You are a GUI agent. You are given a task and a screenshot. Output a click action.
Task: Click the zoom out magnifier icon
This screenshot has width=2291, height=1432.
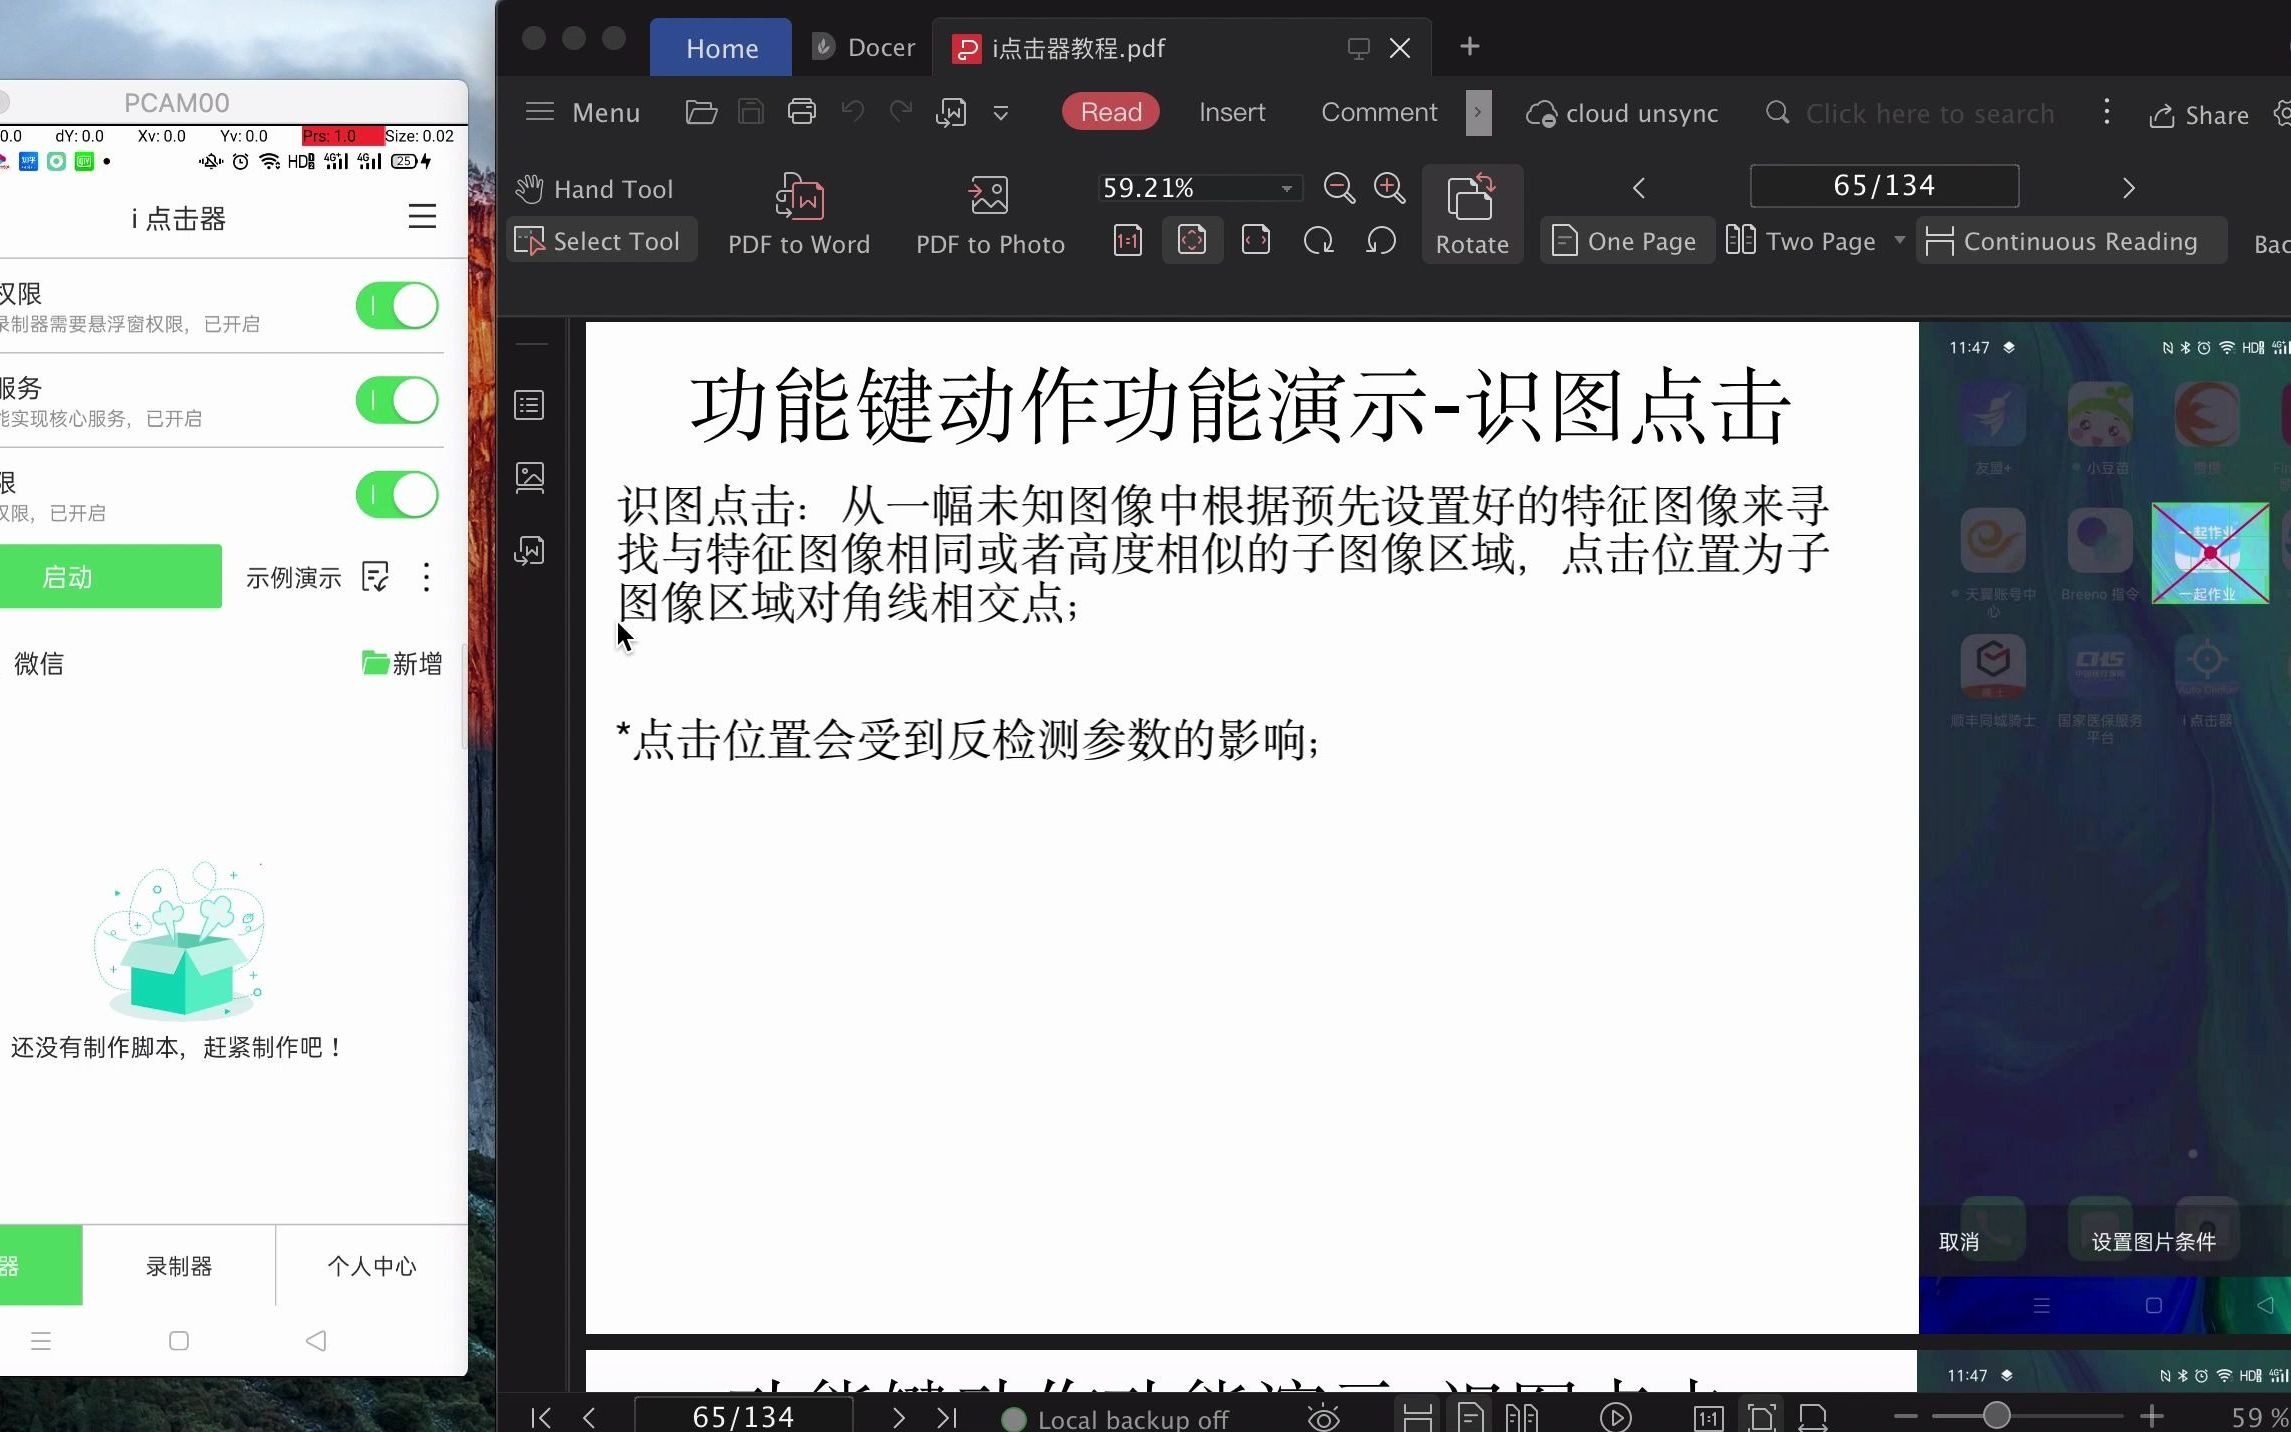(1338, 187)
